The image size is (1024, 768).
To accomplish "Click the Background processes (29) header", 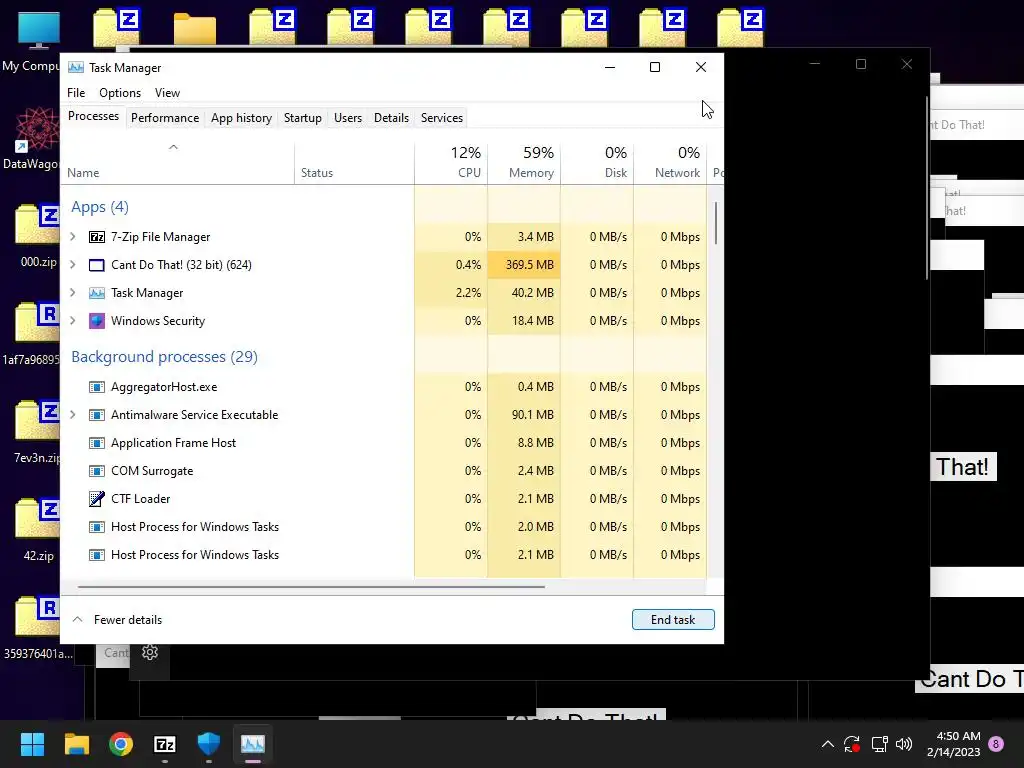I will click(165, 357).
